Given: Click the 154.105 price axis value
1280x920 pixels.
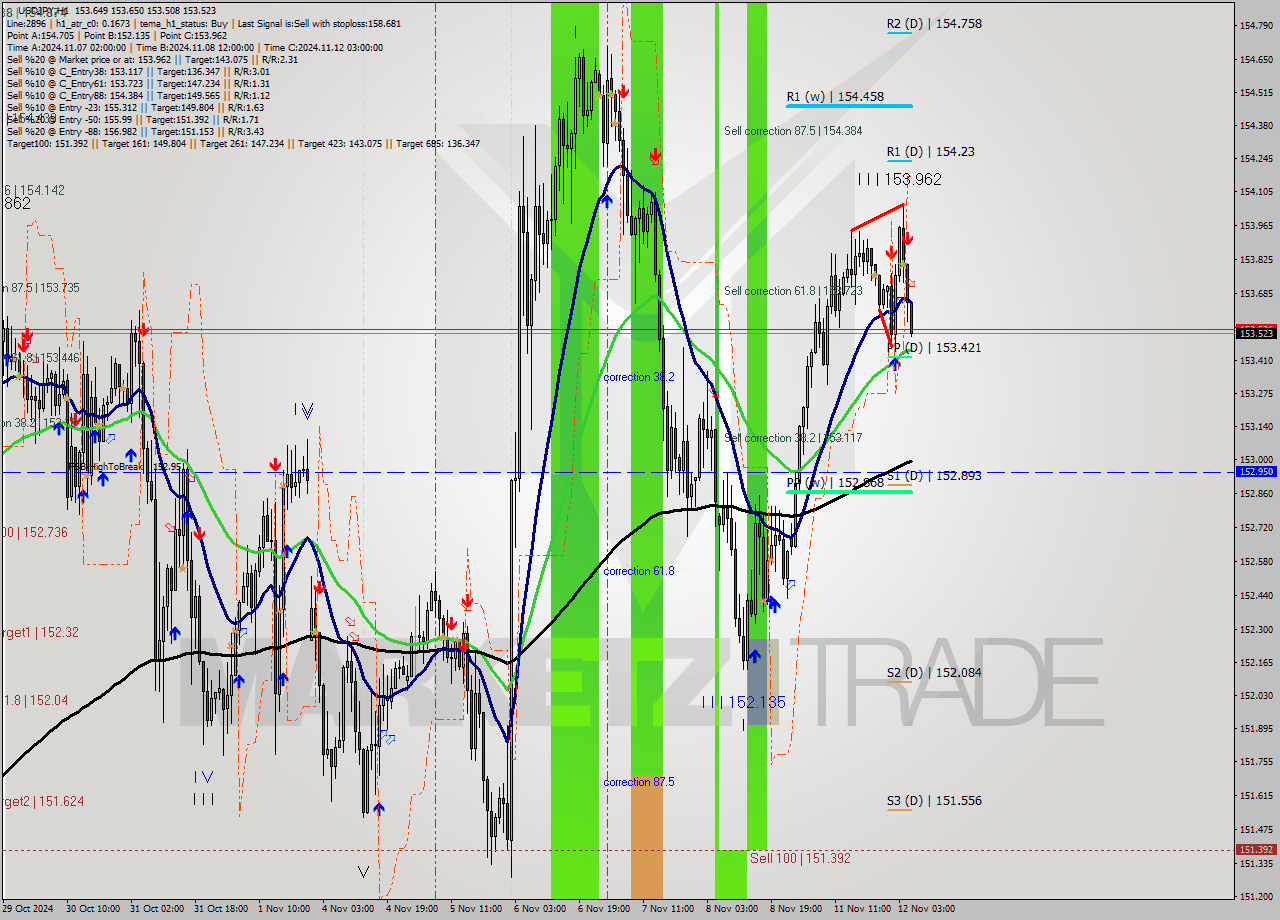Looking at the screenshot, I should point(1256,192).
